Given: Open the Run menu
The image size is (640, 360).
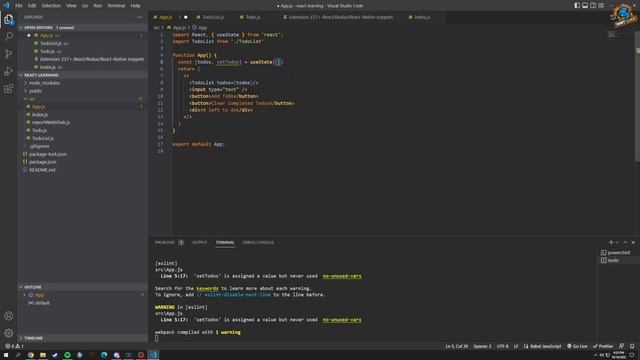Looking at the screenshot, I should point(98,6).
